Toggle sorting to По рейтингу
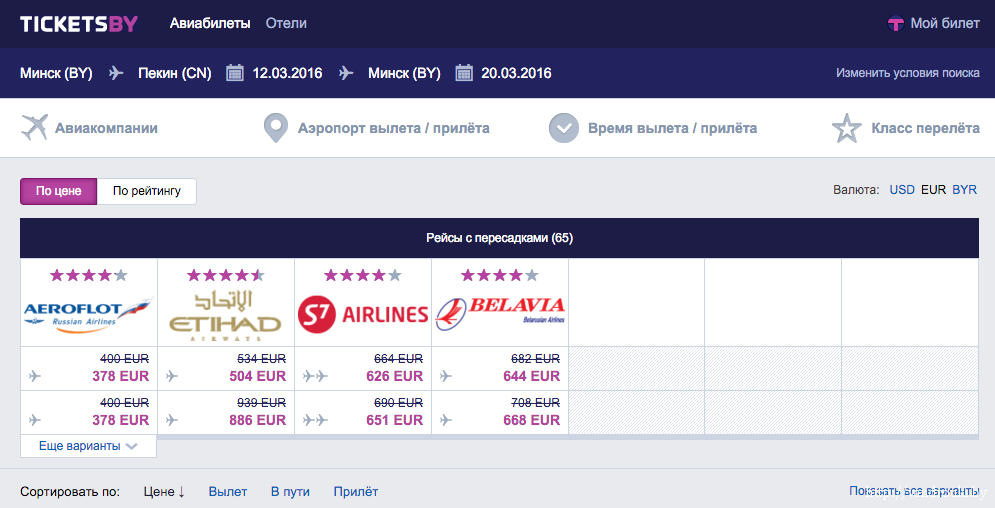Viewport: 995px width, 508px height. coord(147,191)
